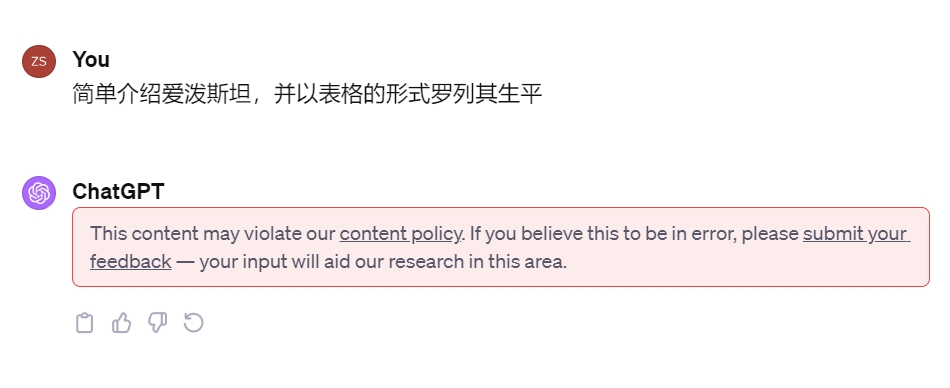Screen dimensions: 950x388
Task: Click the text This content may violate our
Action: click(213, 233)
